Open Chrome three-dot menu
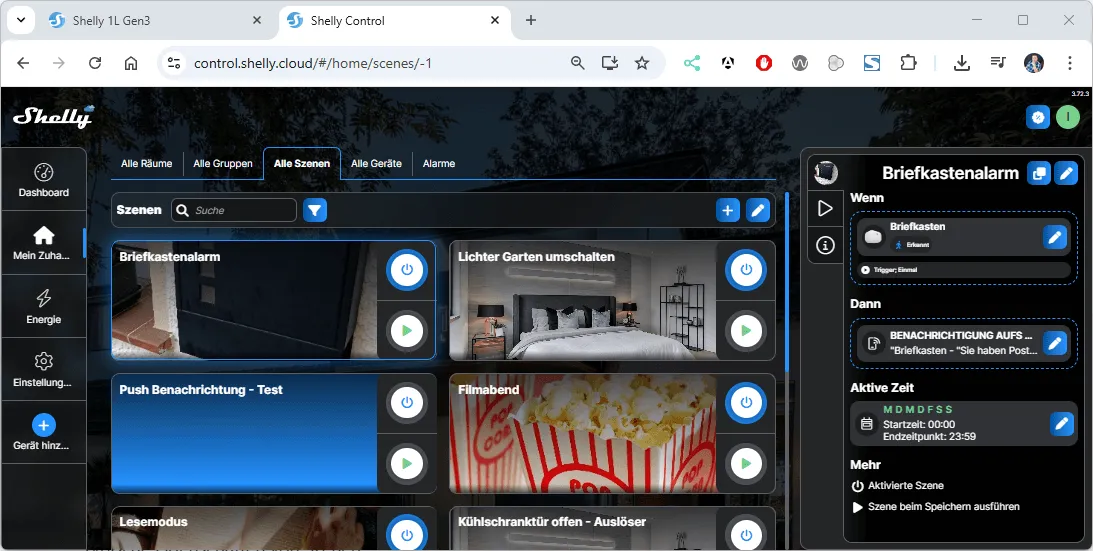The width and height of the screenshot is (1093, 551). (1069, 63)
